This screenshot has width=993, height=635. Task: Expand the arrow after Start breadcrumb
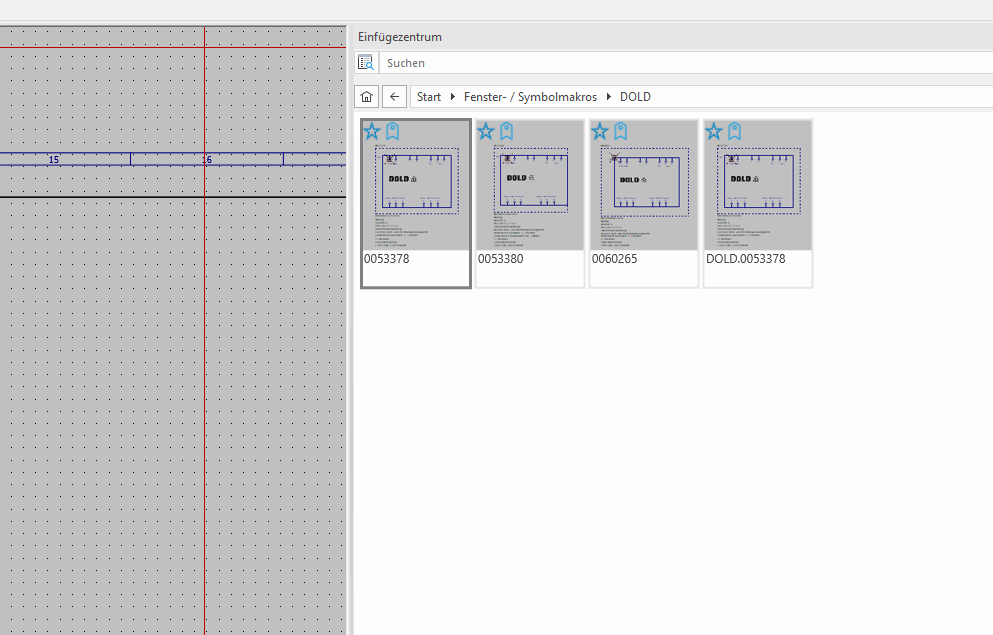(453, 97)
